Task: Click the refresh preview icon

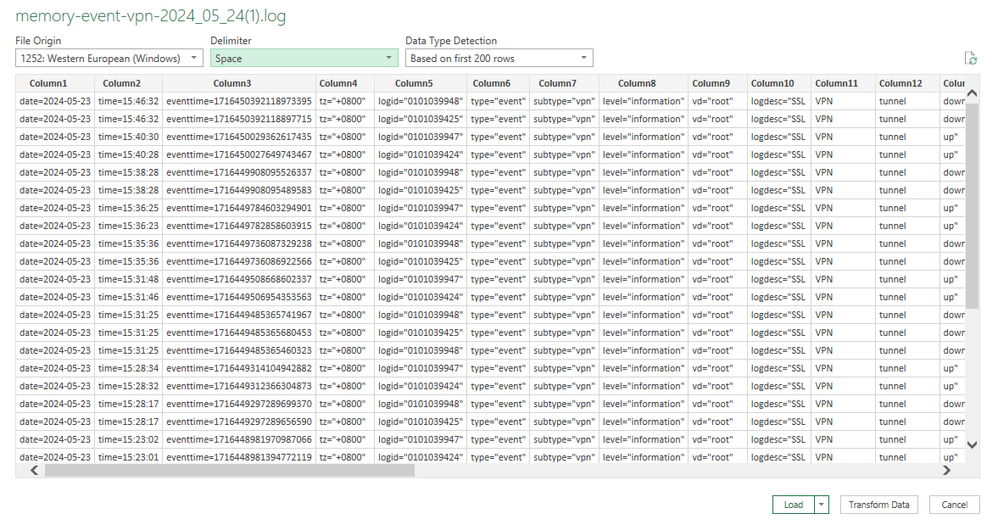Action: click(x=970, y=59)
